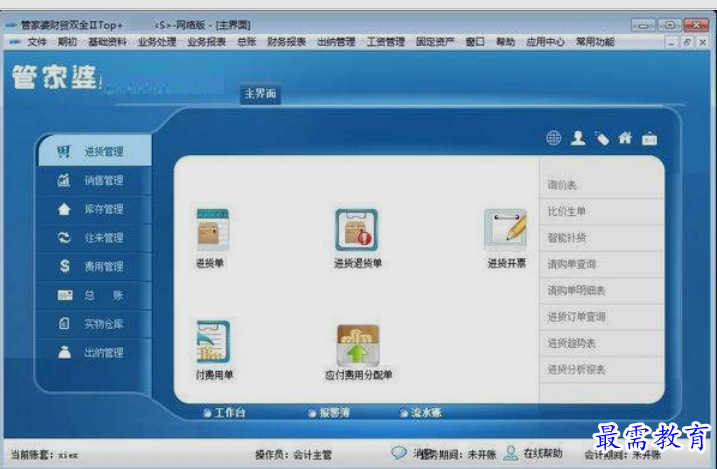Image resolution: width=717 pixels, height=469 pixels.
Task: Select 出纳管理 in the sidebar
Action: point(95,353)
